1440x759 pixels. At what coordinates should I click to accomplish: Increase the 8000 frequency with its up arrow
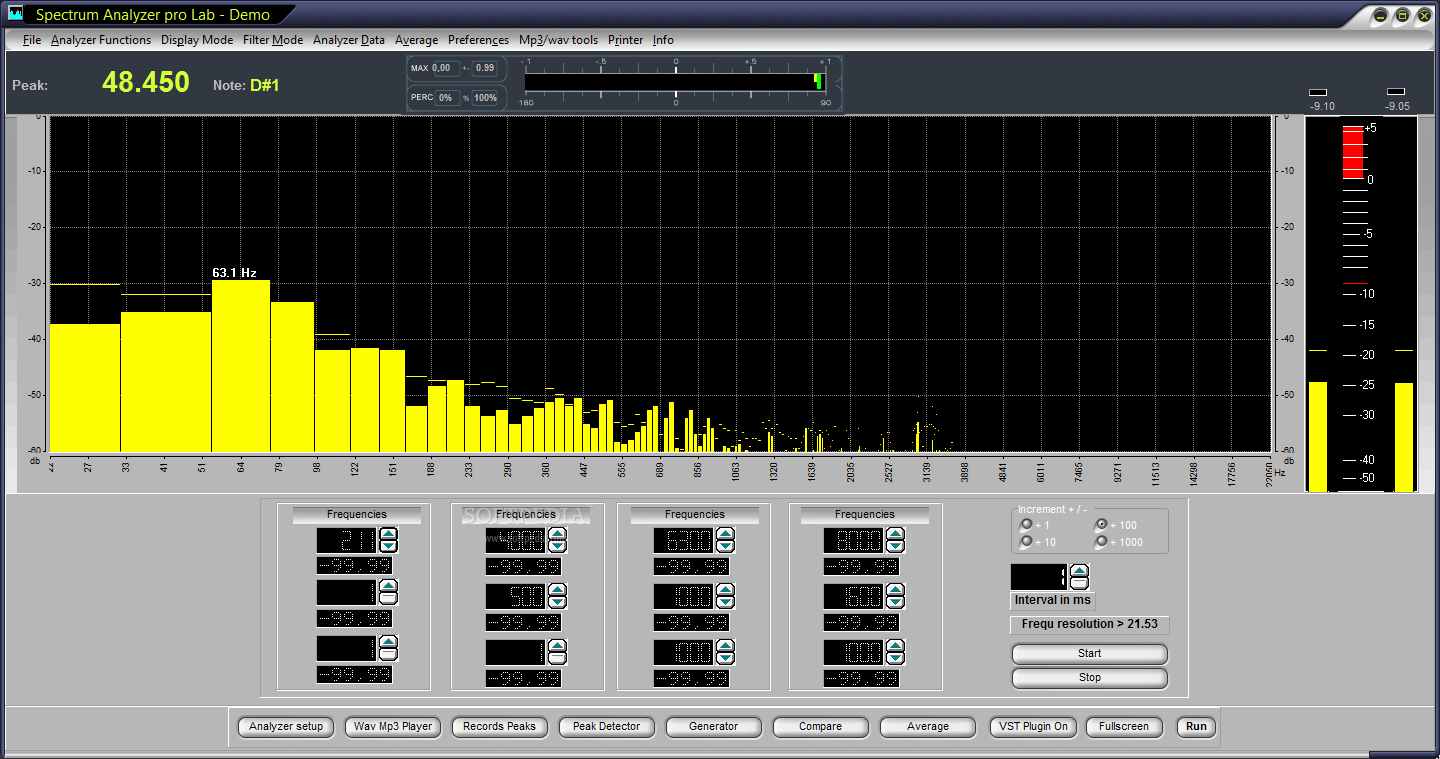(895, 534)
